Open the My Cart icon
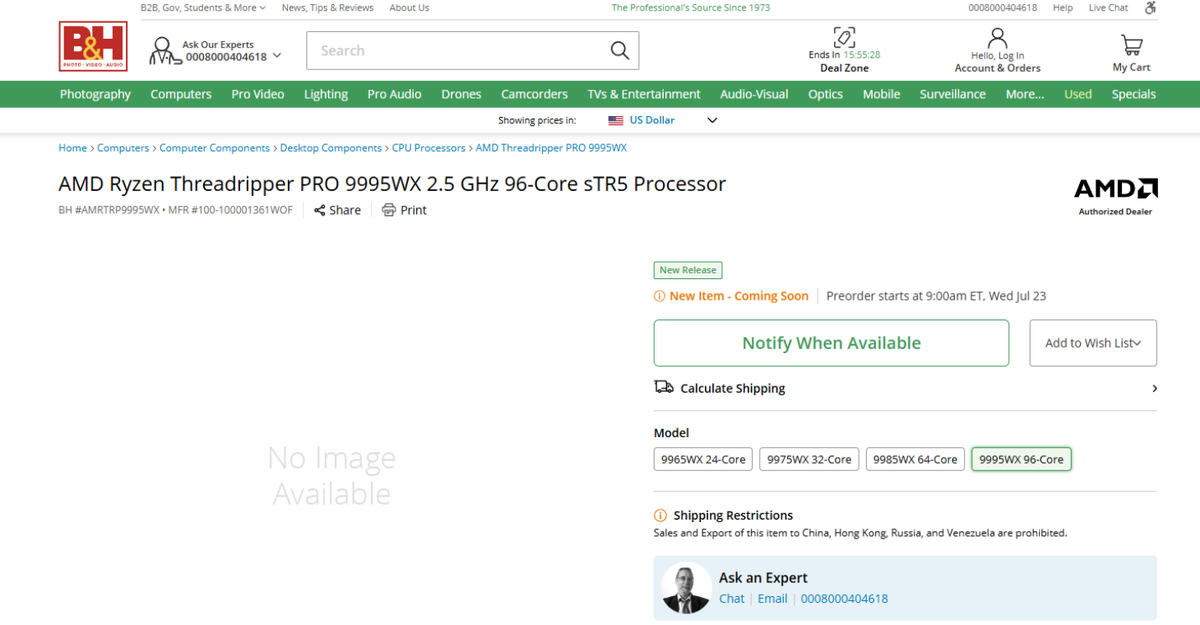Image resolution: width=1200 pixels, height=625 pixels. pos(1132,45)
